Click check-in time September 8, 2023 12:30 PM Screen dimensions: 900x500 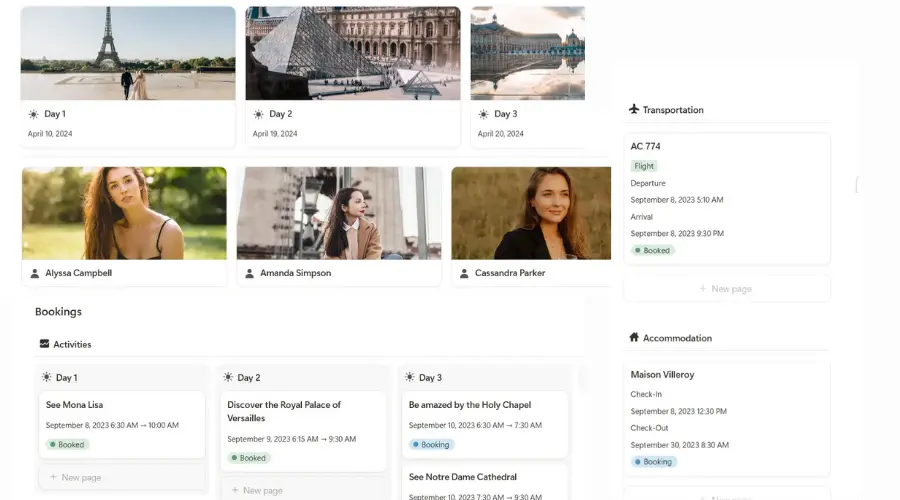coord(678,412)
